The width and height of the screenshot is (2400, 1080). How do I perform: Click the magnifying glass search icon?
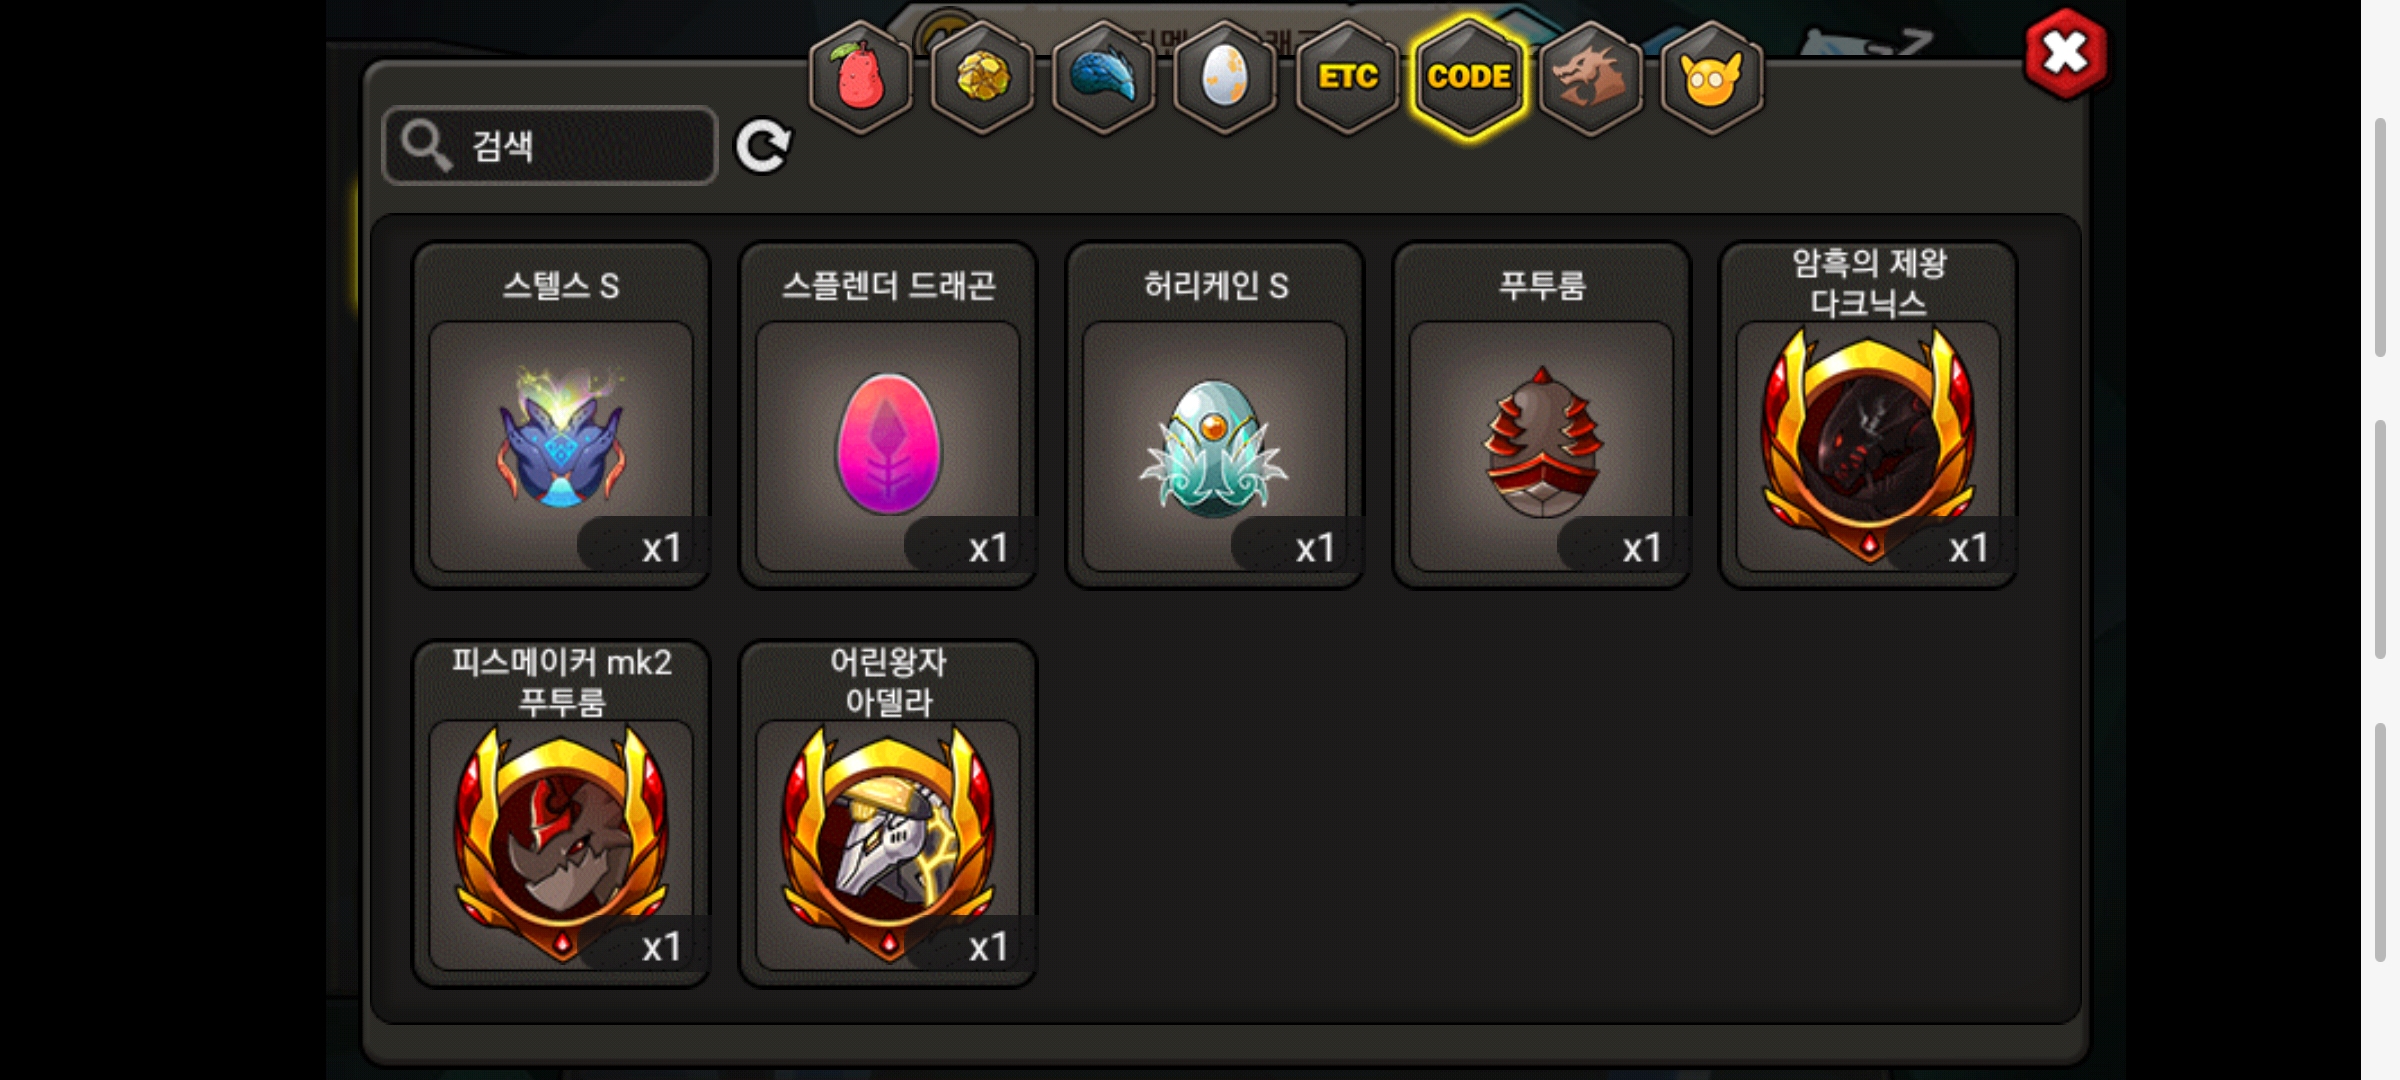(427, 146)
